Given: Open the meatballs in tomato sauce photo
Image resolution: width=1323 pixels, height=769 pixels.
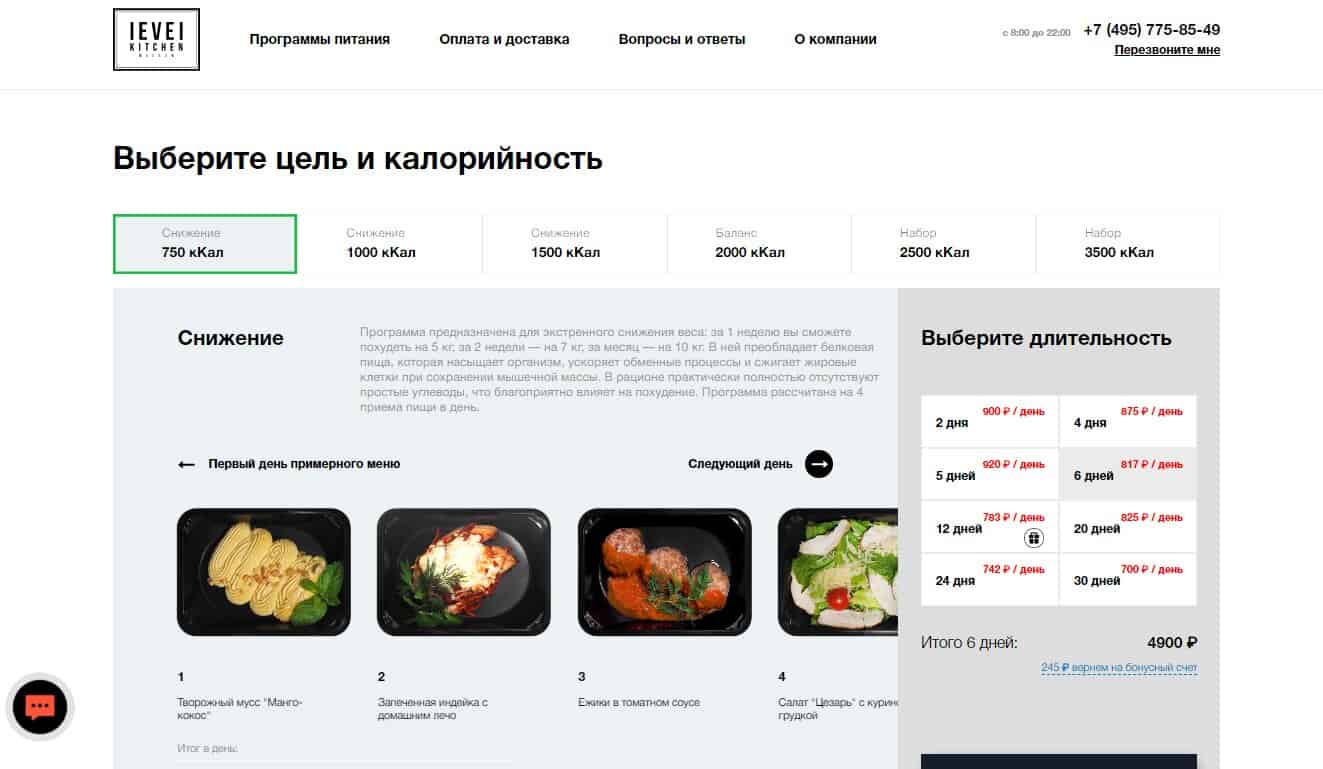Looking at the screenshot, I should pos(665,572).
